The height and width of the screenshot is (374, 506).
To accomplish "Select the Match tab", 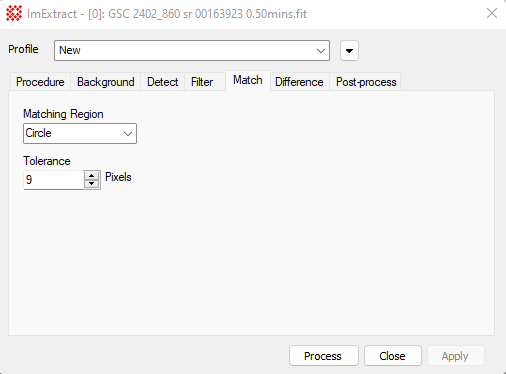I will 248,80.
